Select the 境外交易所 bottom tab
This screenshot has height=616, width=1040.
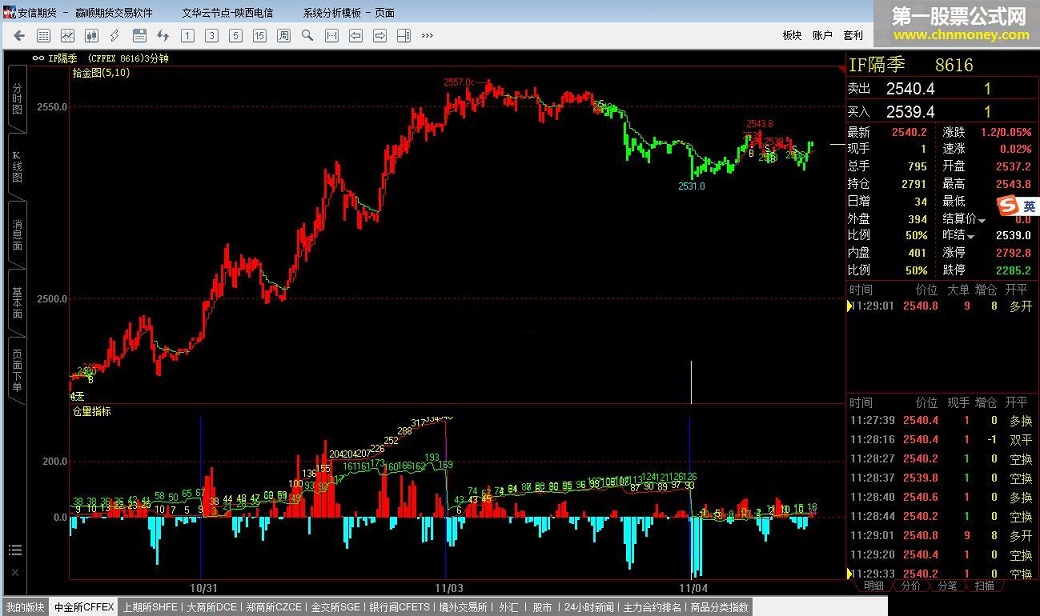(x=463, y=607)
